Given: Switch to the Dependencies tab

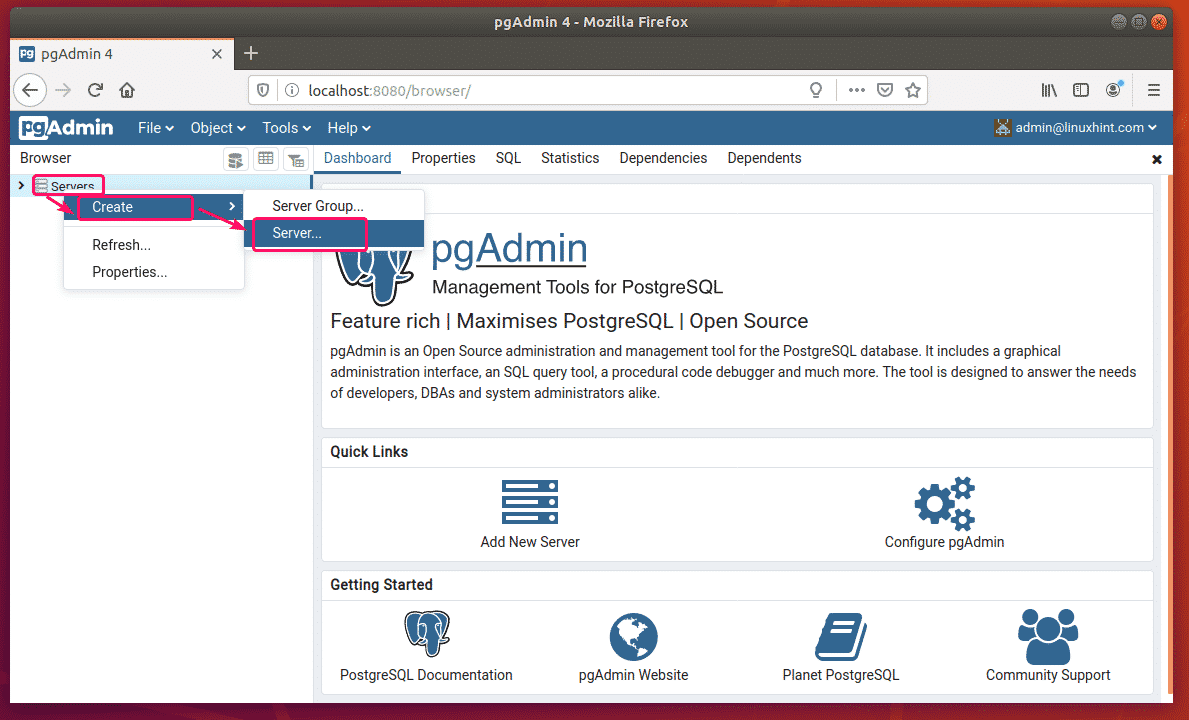Looking at the screenshot, I should (664, 158).
